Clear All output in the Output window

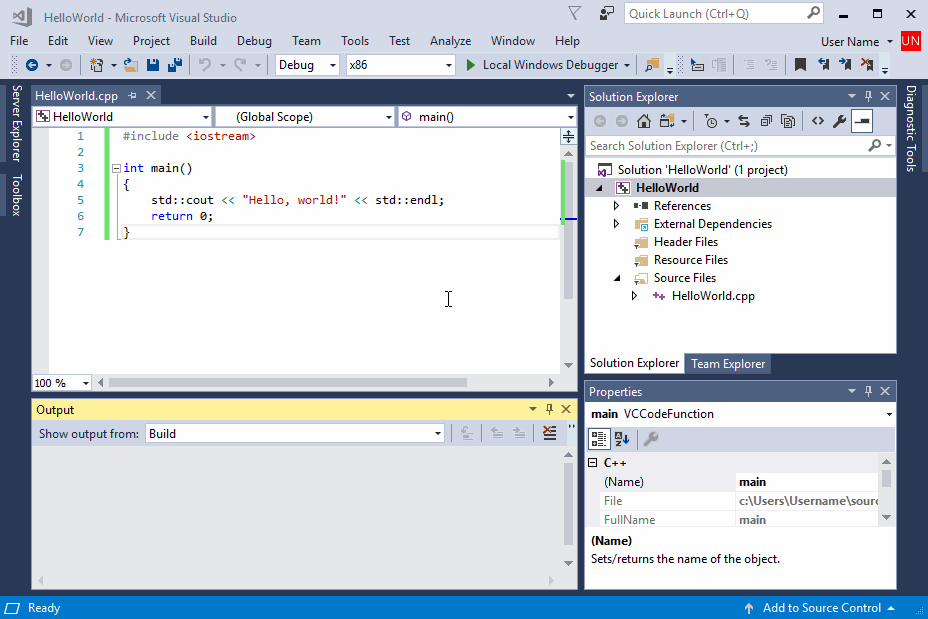(548, 433)
